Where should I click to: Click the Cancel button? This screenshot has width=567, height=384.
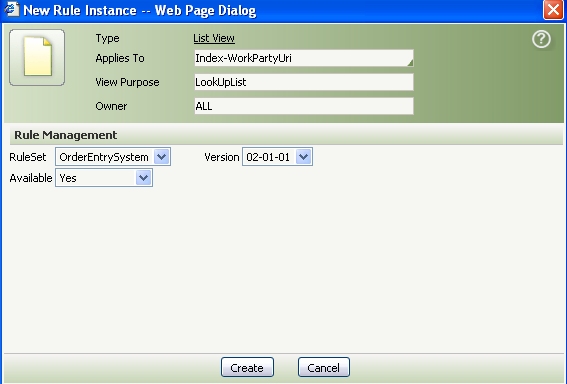click(x=324, y=367)
